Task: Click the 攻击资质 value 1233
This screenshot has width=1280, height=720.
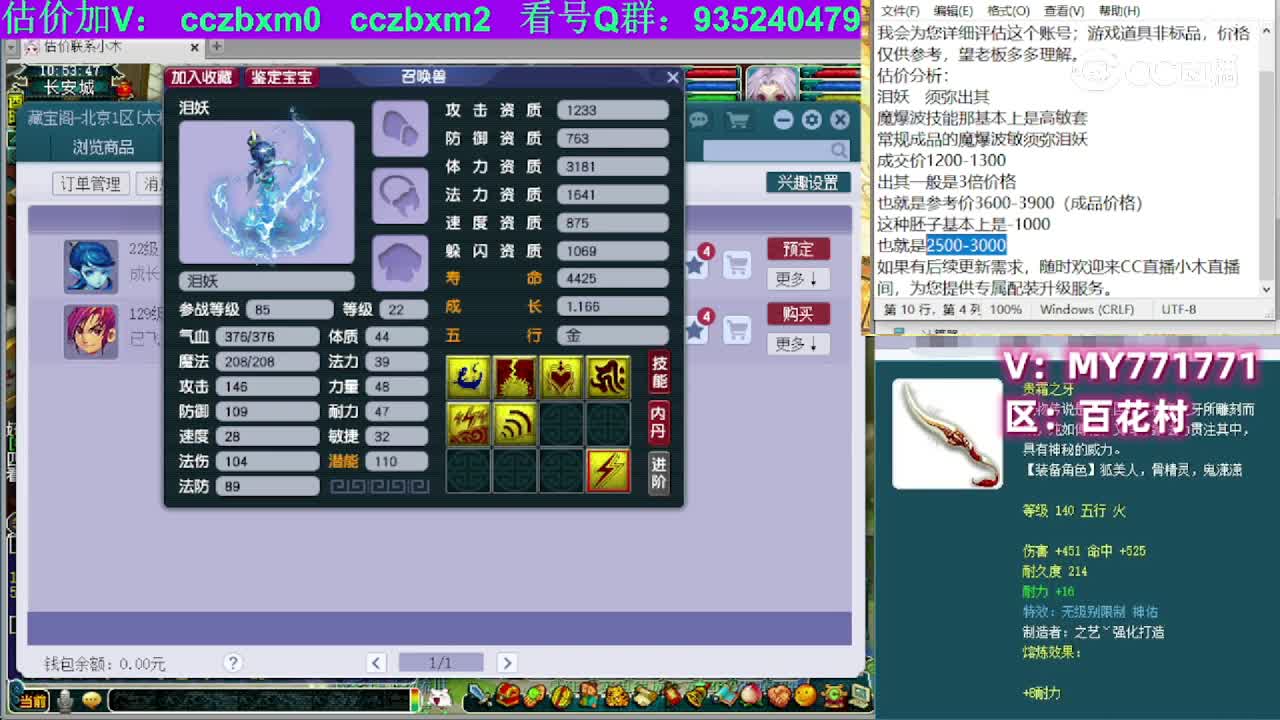Action: pyautogui.click(x=613, y=111)
